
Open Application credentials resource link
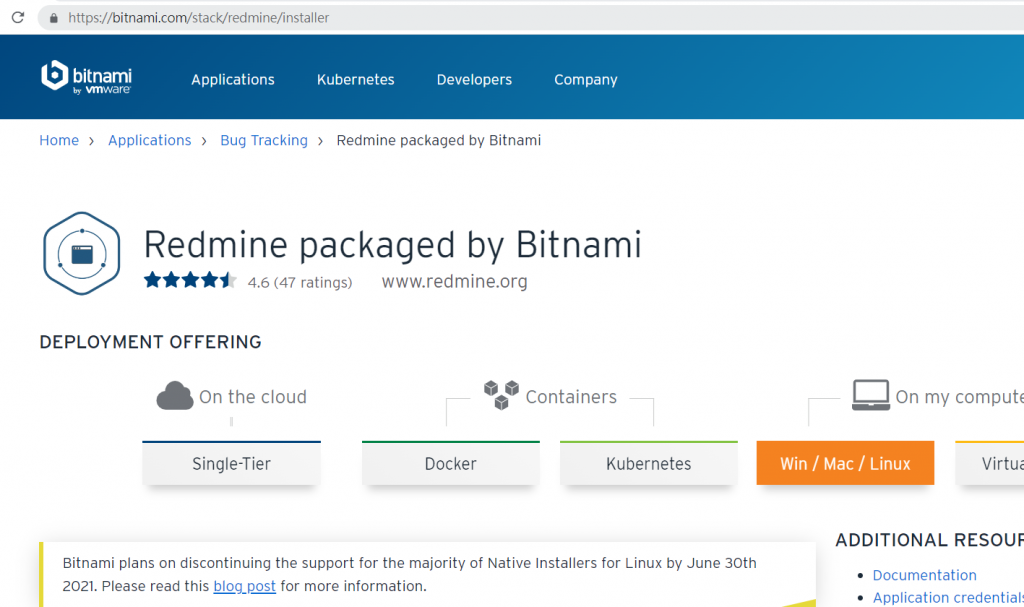[948, 598]
